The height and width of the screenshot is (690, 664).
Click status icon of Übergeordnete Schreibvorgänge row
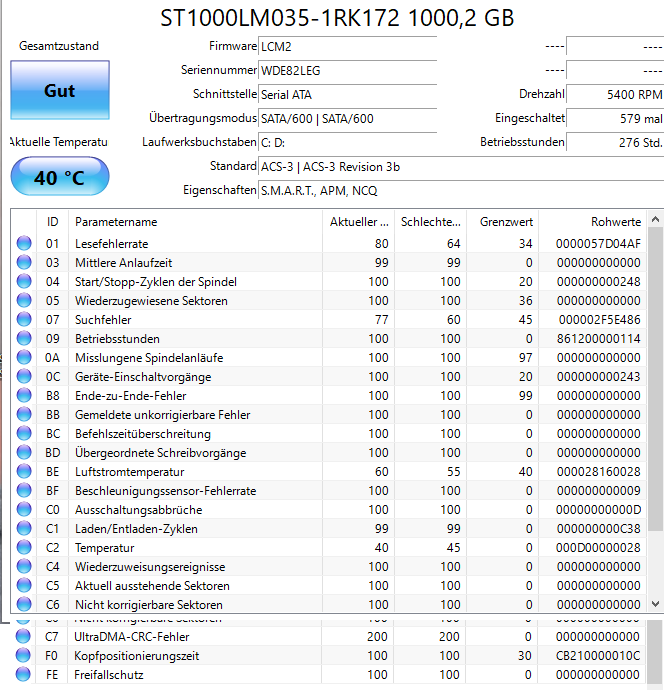pyautogui.click(x=24, y=452)
